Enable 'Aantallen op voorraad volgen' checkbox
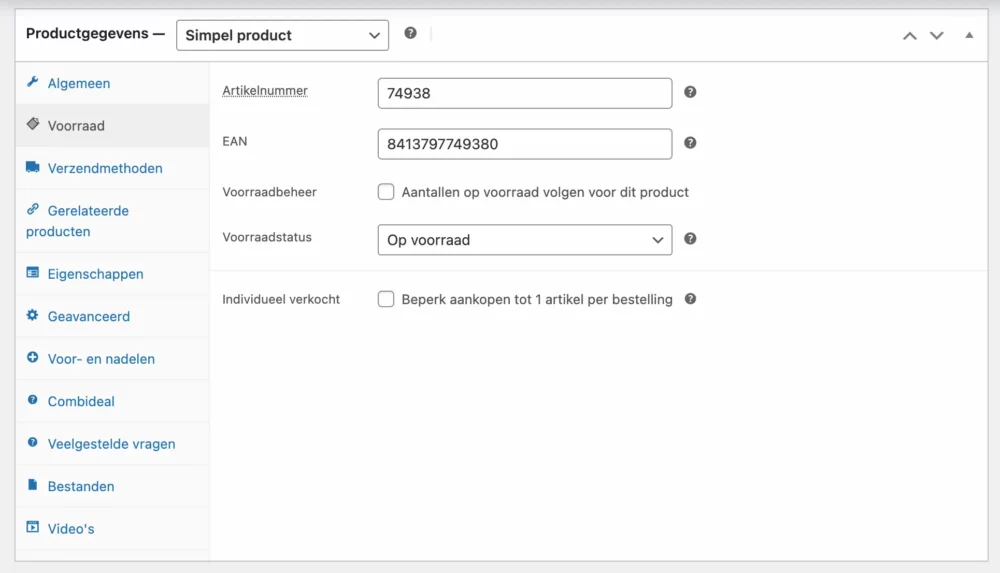Viewport: 1000px width, 573px height. click(x=386, y=192)
